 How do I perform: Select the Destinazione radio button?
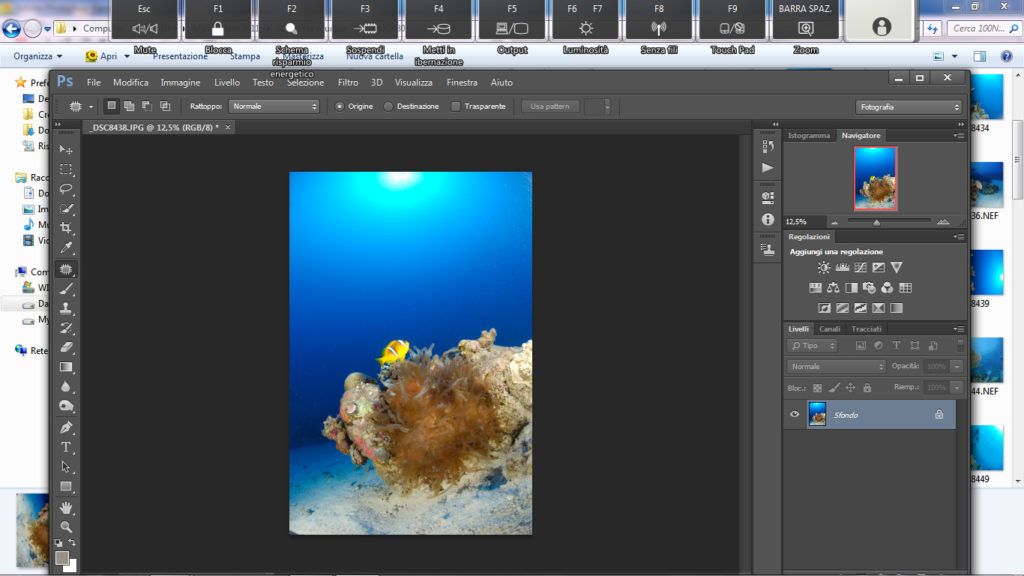point(388,106)
